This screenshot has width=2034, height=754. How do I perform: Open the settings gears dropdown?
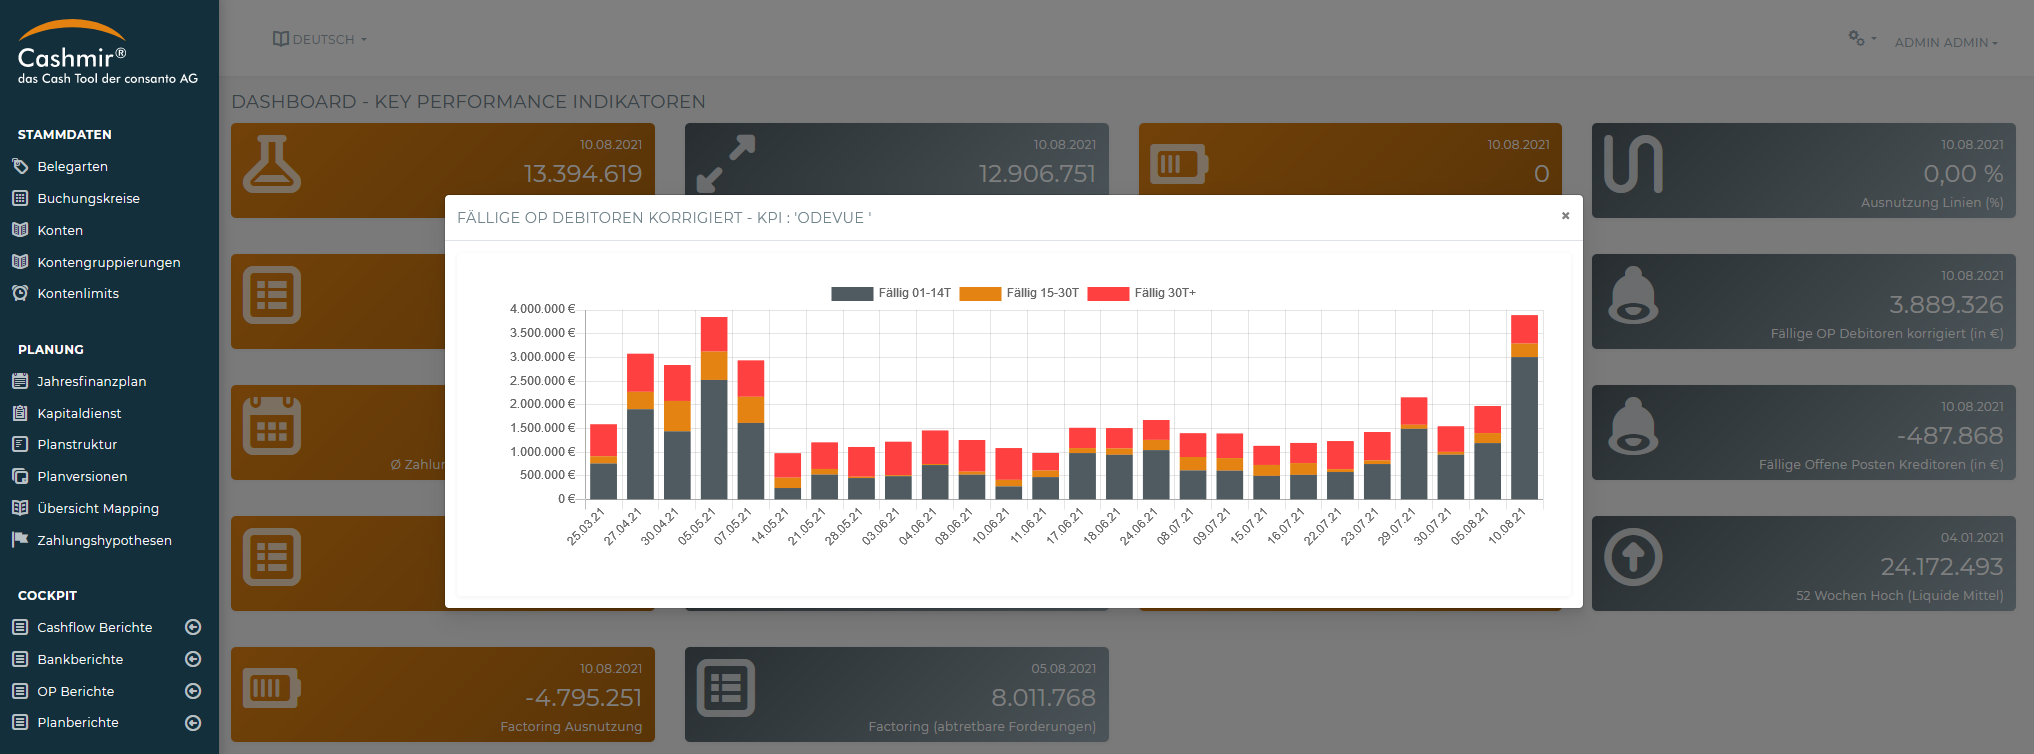(x=1862, y=38)
